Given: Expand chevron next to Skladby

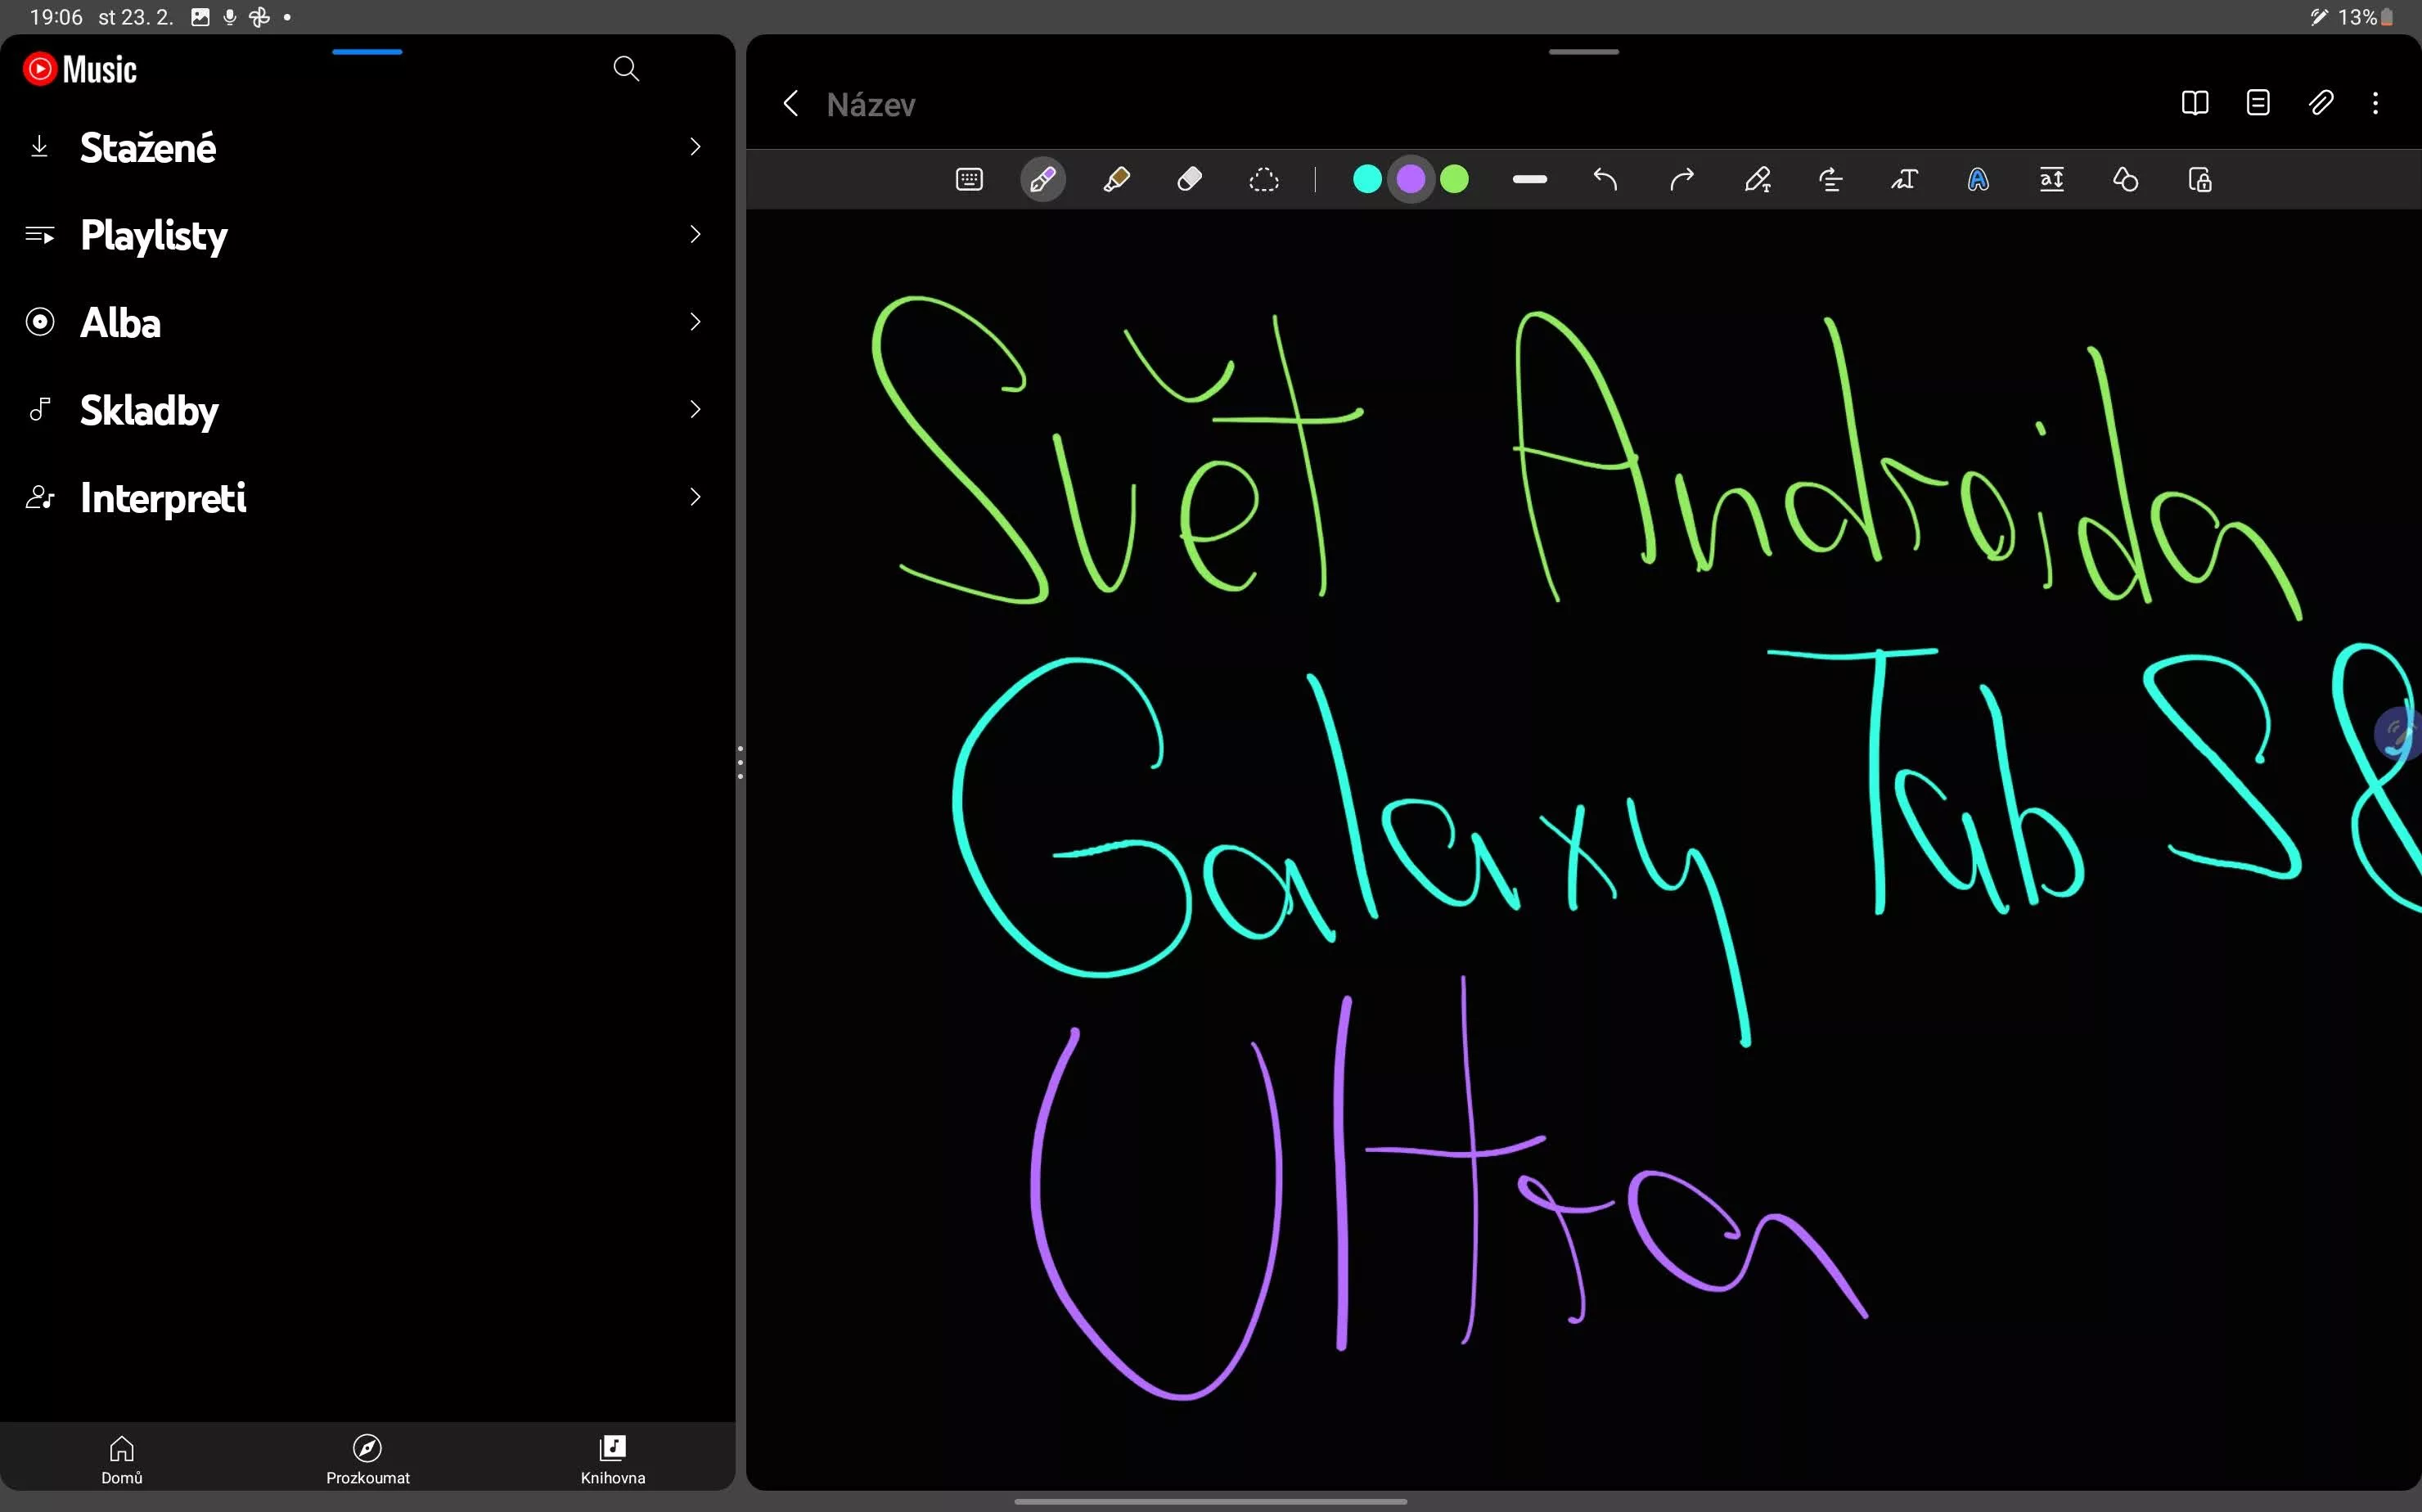Looking at the screenshot, I should 695,409.
